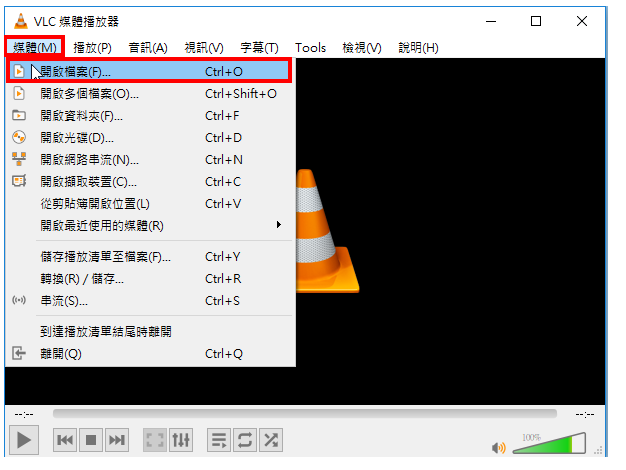Select 轉換(R) / 儲存... entry
Screen dimensions: 626x470
150,278
